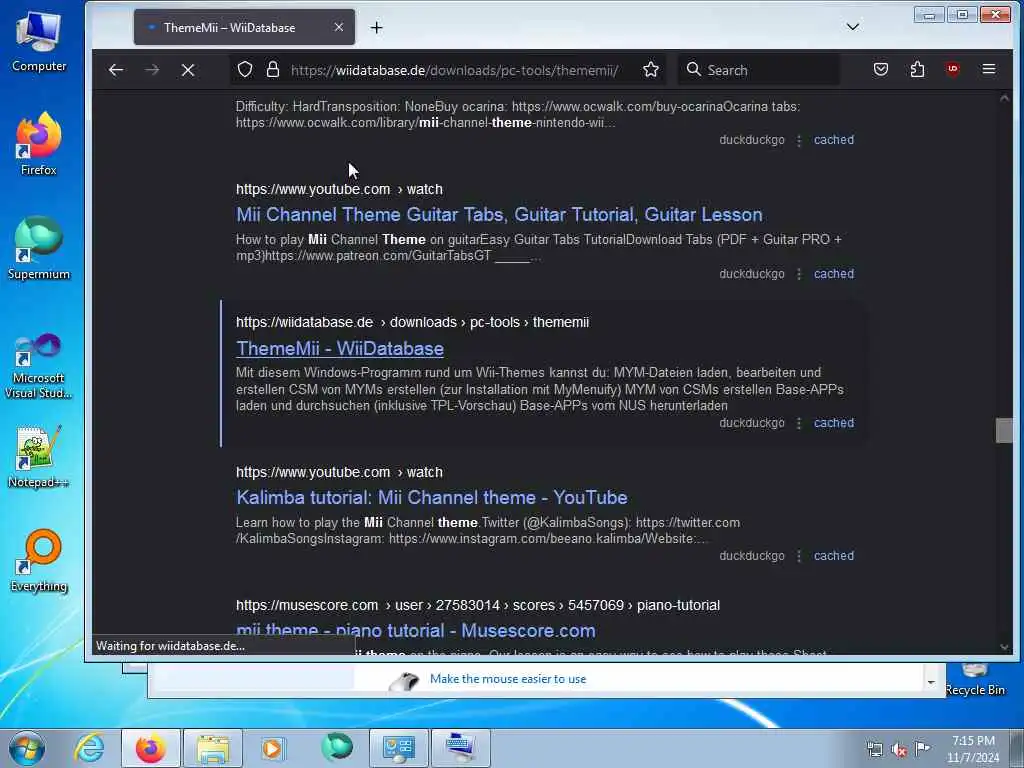Click the page vertical scrollbar thumb
1024x768 pixels.
pyautogui.click(x=1004, y=430)
